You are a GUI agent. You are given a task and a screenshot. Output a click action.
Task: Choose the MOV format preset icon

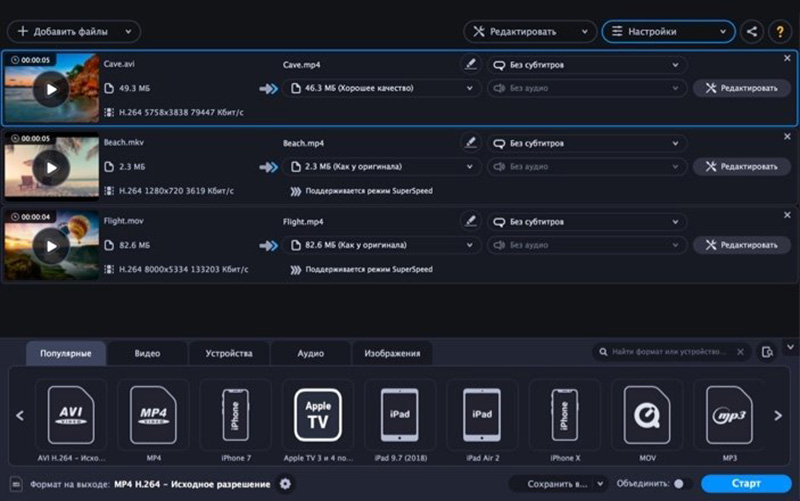click(646, 415)
